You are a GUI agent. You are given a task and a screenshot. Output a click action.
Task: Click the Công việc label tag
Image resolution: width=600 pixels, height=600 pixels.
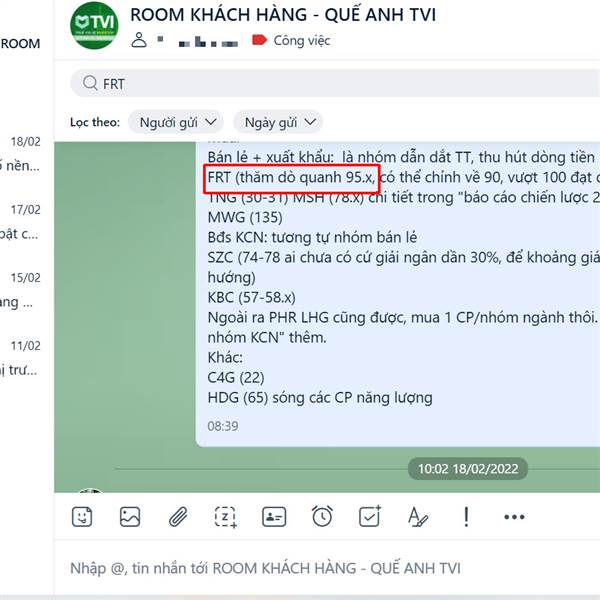[x=291, y=41]
